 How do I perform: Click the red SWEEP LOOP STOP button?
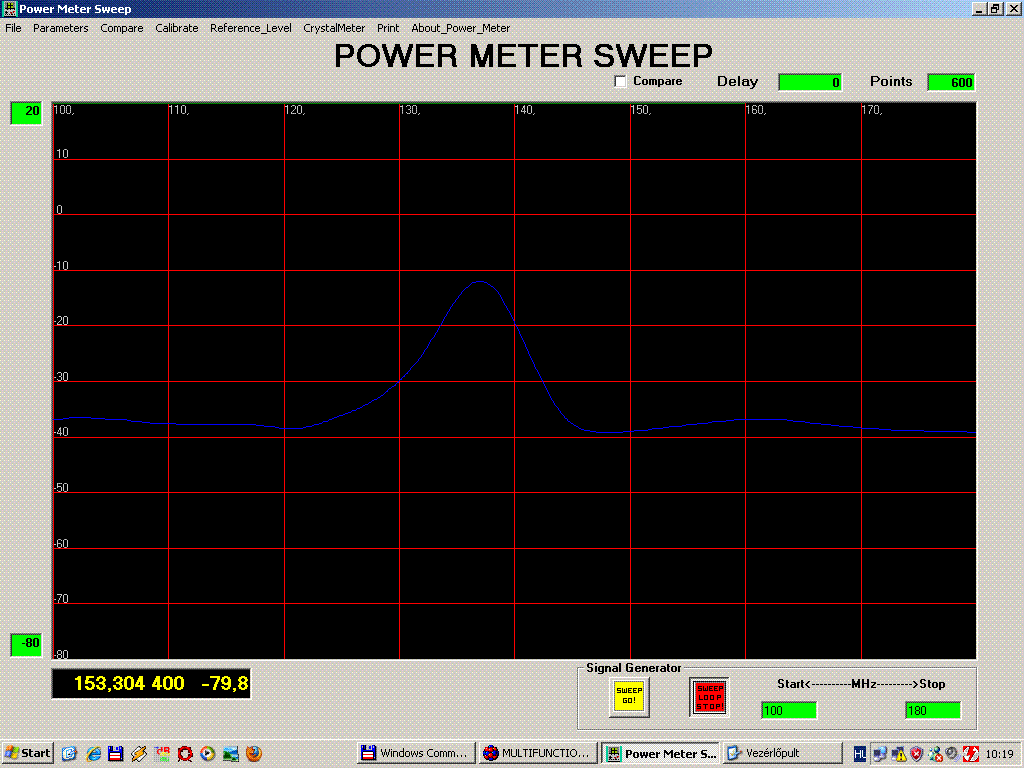coord(709,697)
